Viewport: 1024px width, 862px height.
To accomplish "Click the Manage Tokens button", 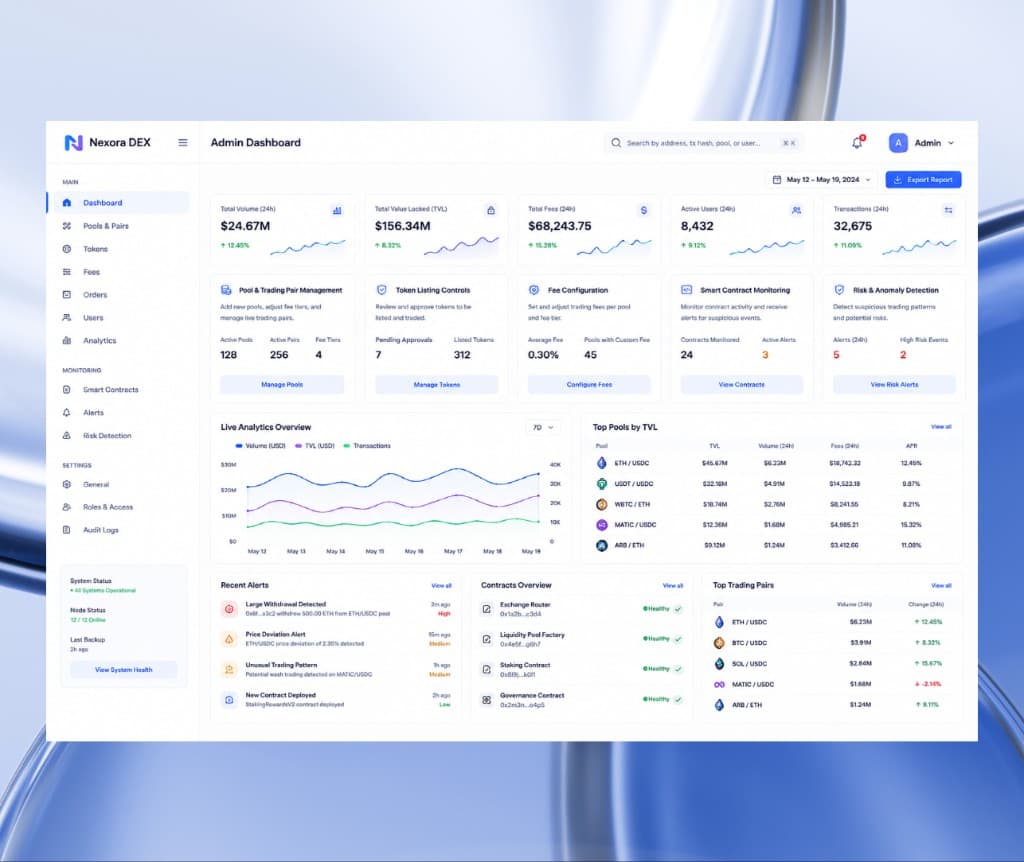I will tap(436, 385).
